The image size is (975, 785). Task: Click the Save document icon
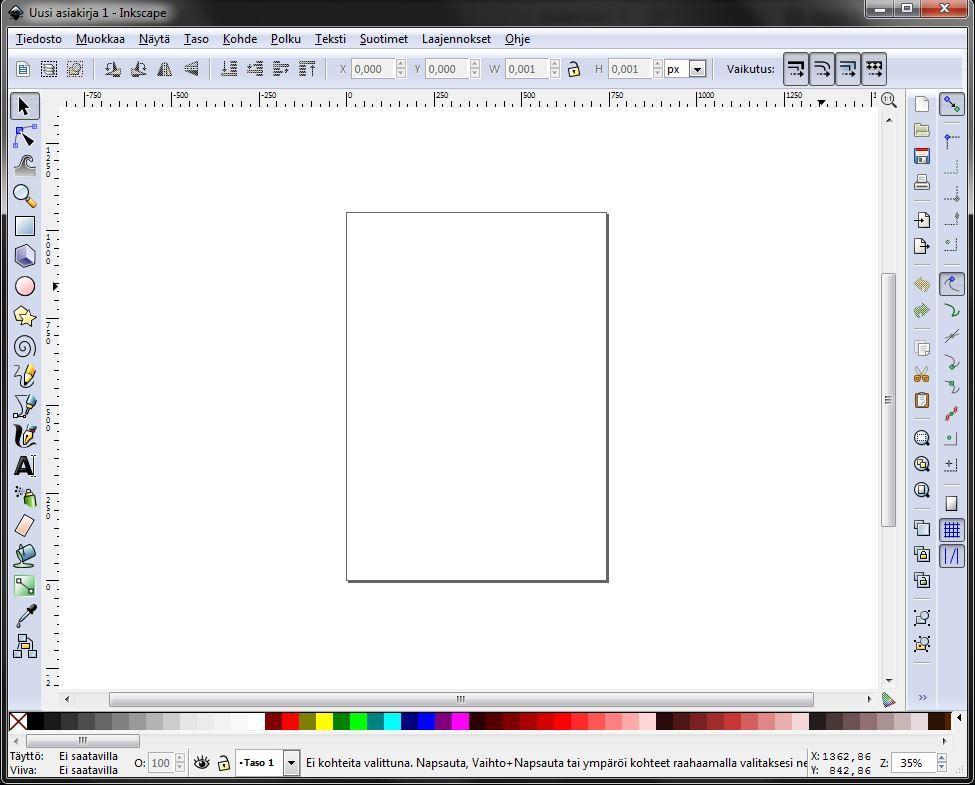(922, 156)
